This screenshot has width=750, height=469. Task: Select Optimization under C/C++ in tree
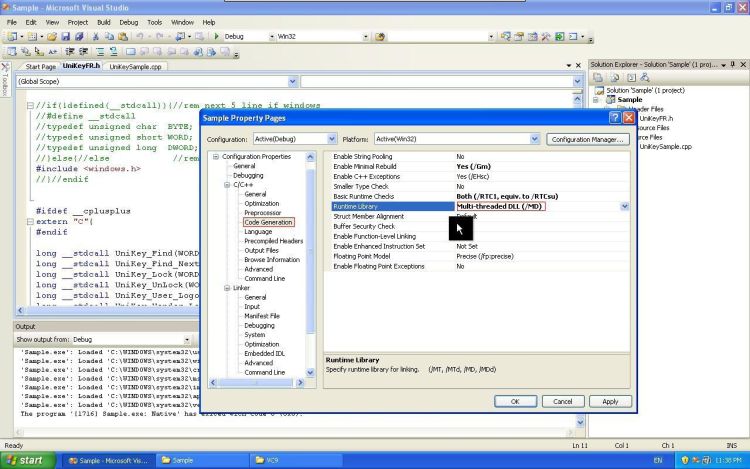click(262, 203)
